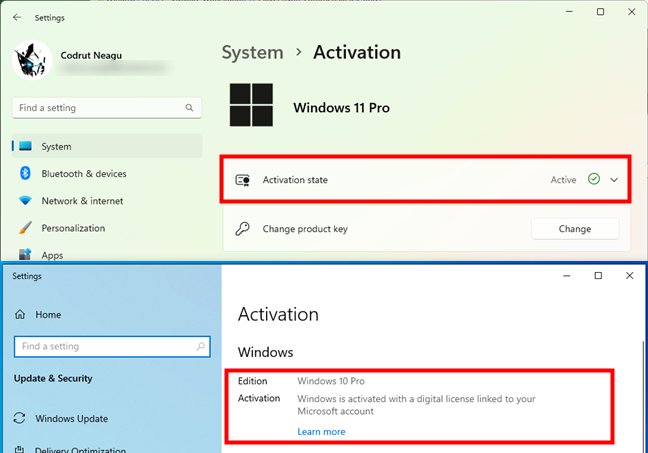Click the Windows 10 Pro edition text

point(331,381)
